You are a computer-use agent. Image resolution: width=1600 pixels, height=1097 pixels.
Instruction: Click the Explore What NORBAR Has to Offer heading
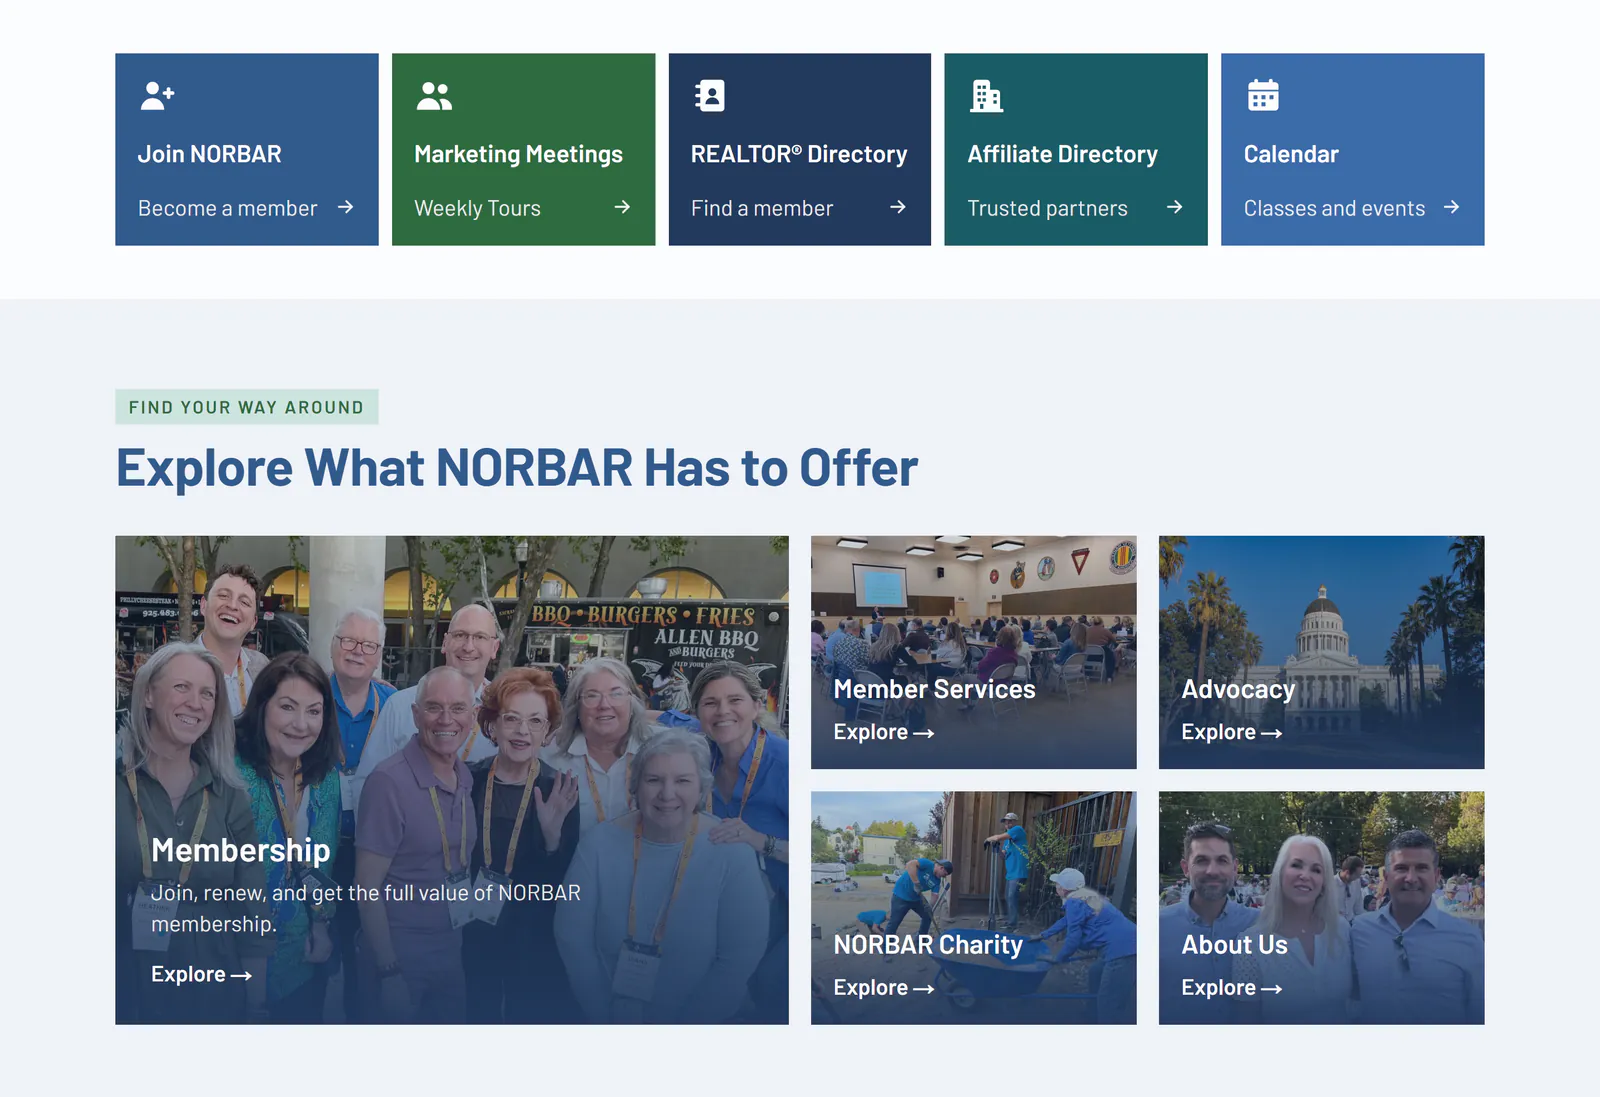(x=517, y=468)
